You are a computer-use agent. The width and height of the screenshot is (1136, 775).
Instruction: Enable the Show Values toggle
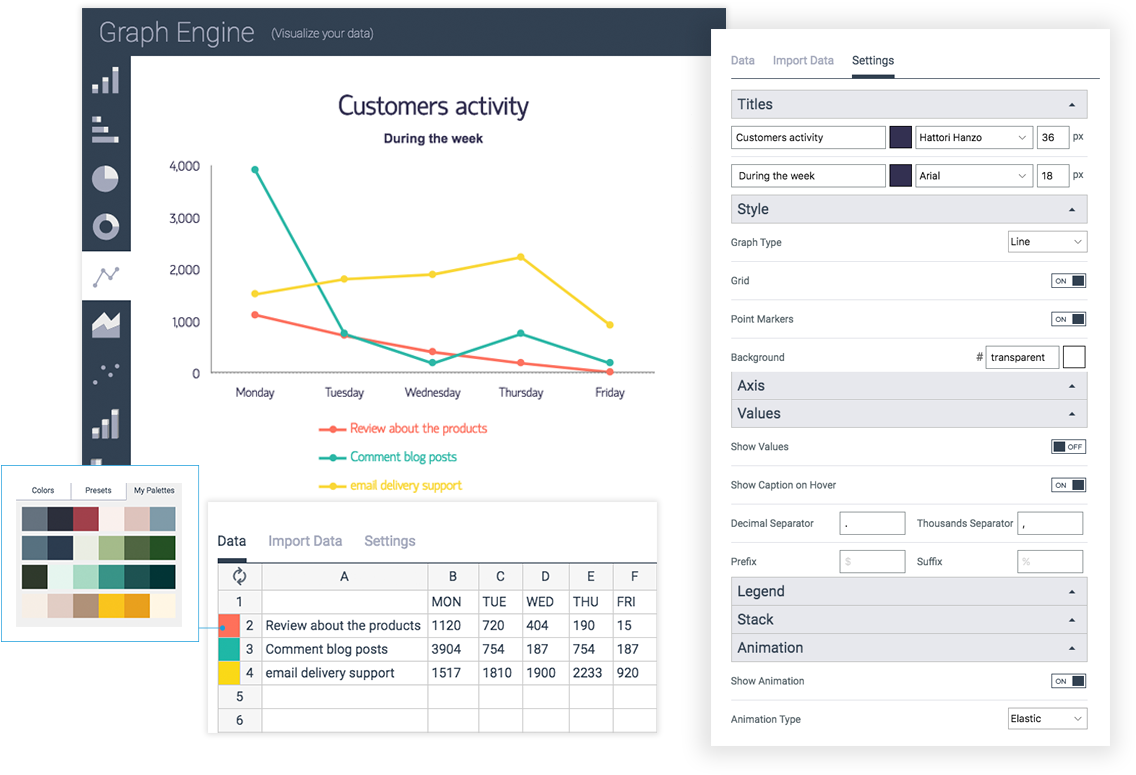tap(1068, 447)
